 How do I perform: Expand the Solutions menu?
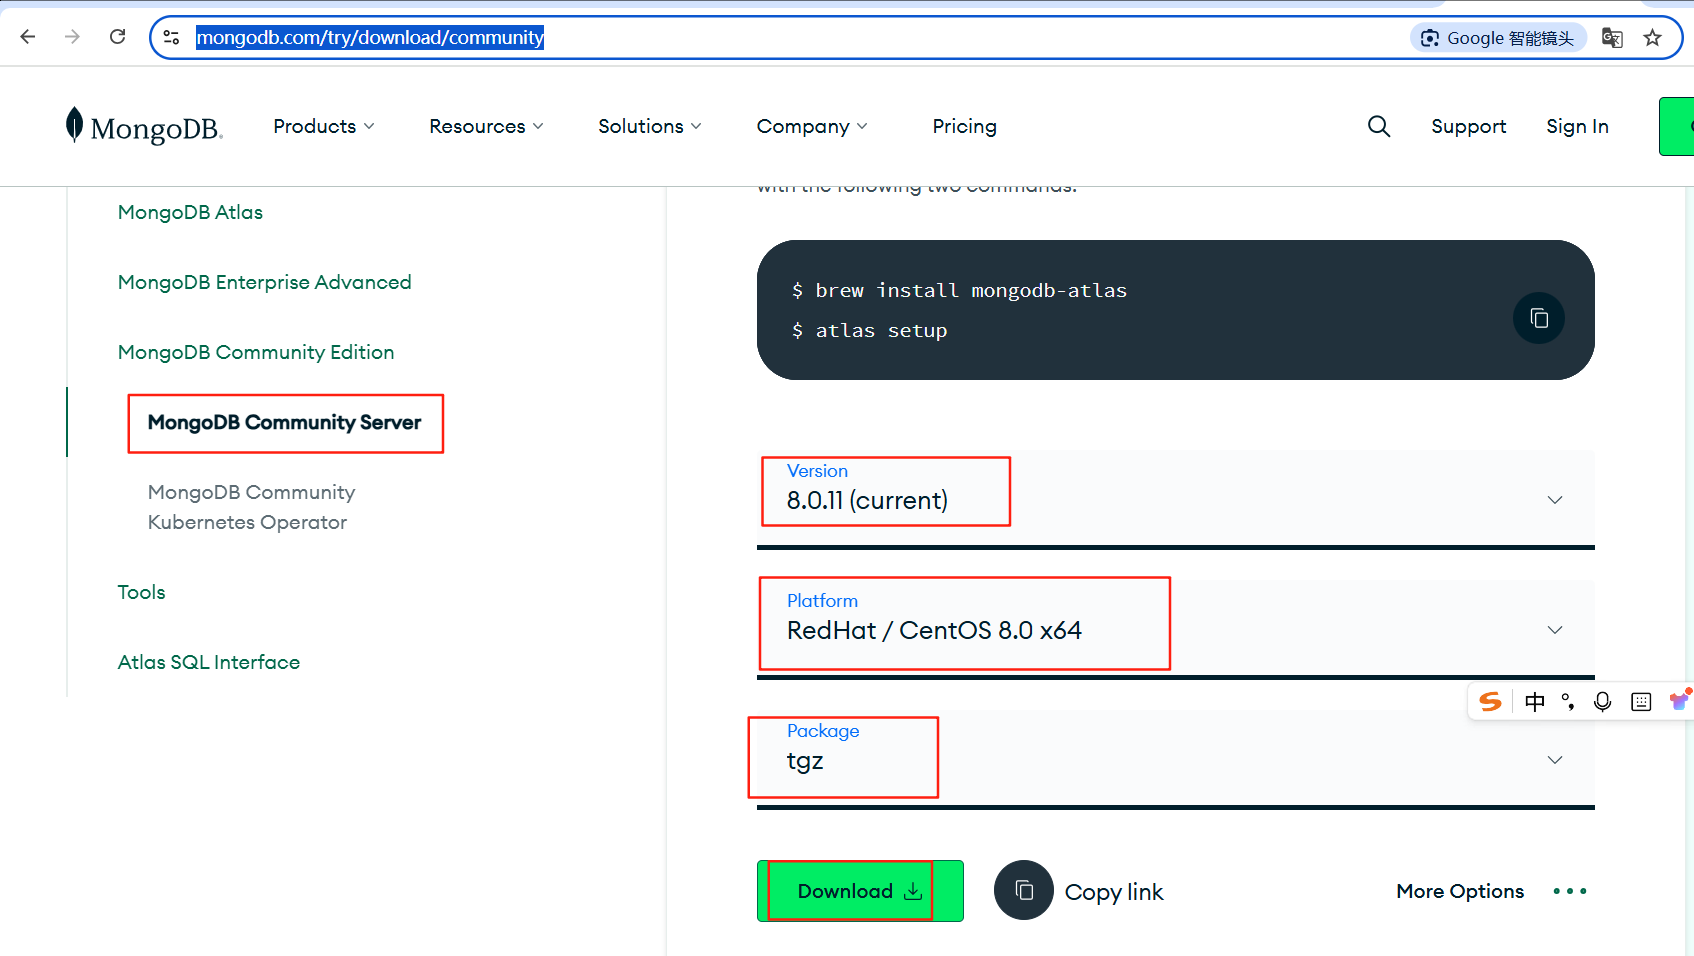point(650,126)
